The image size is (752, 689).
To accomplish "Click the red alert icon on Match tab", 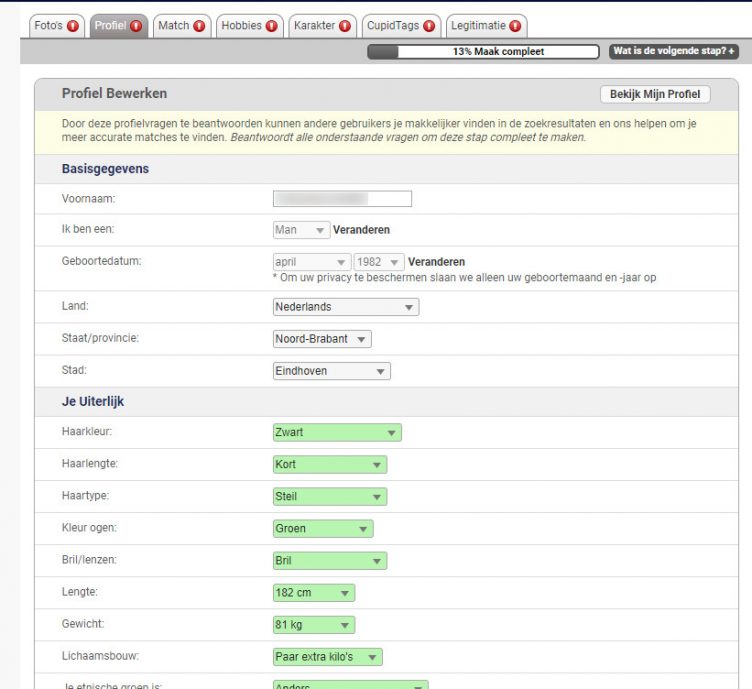I will click(199, 26).
